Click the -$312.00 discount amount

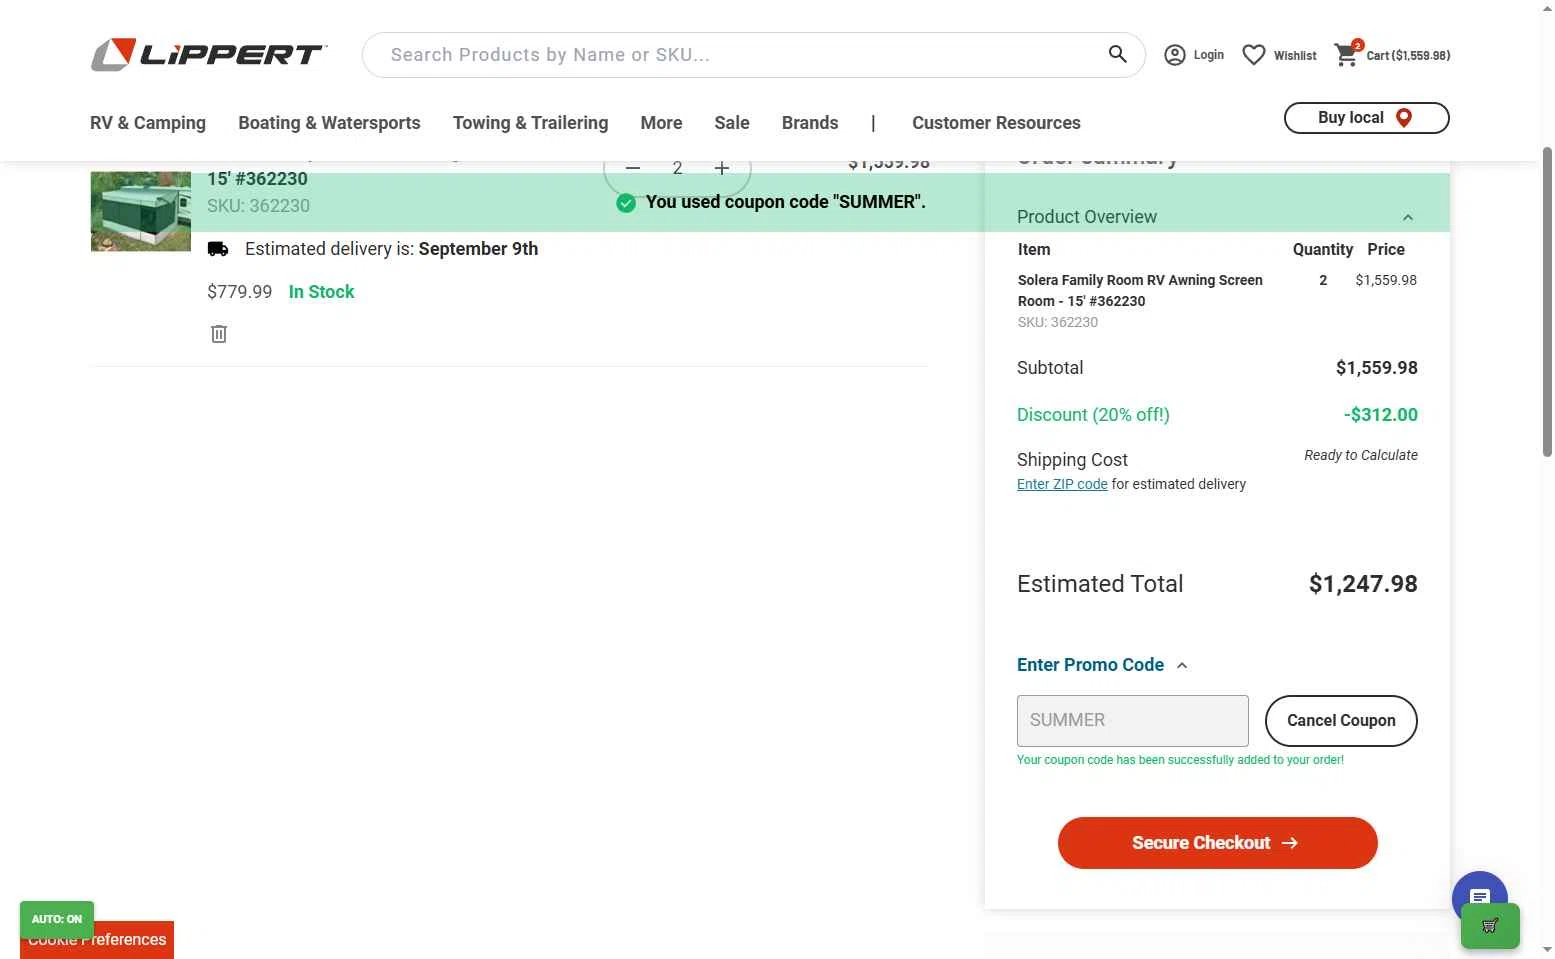pos(1380,415)
